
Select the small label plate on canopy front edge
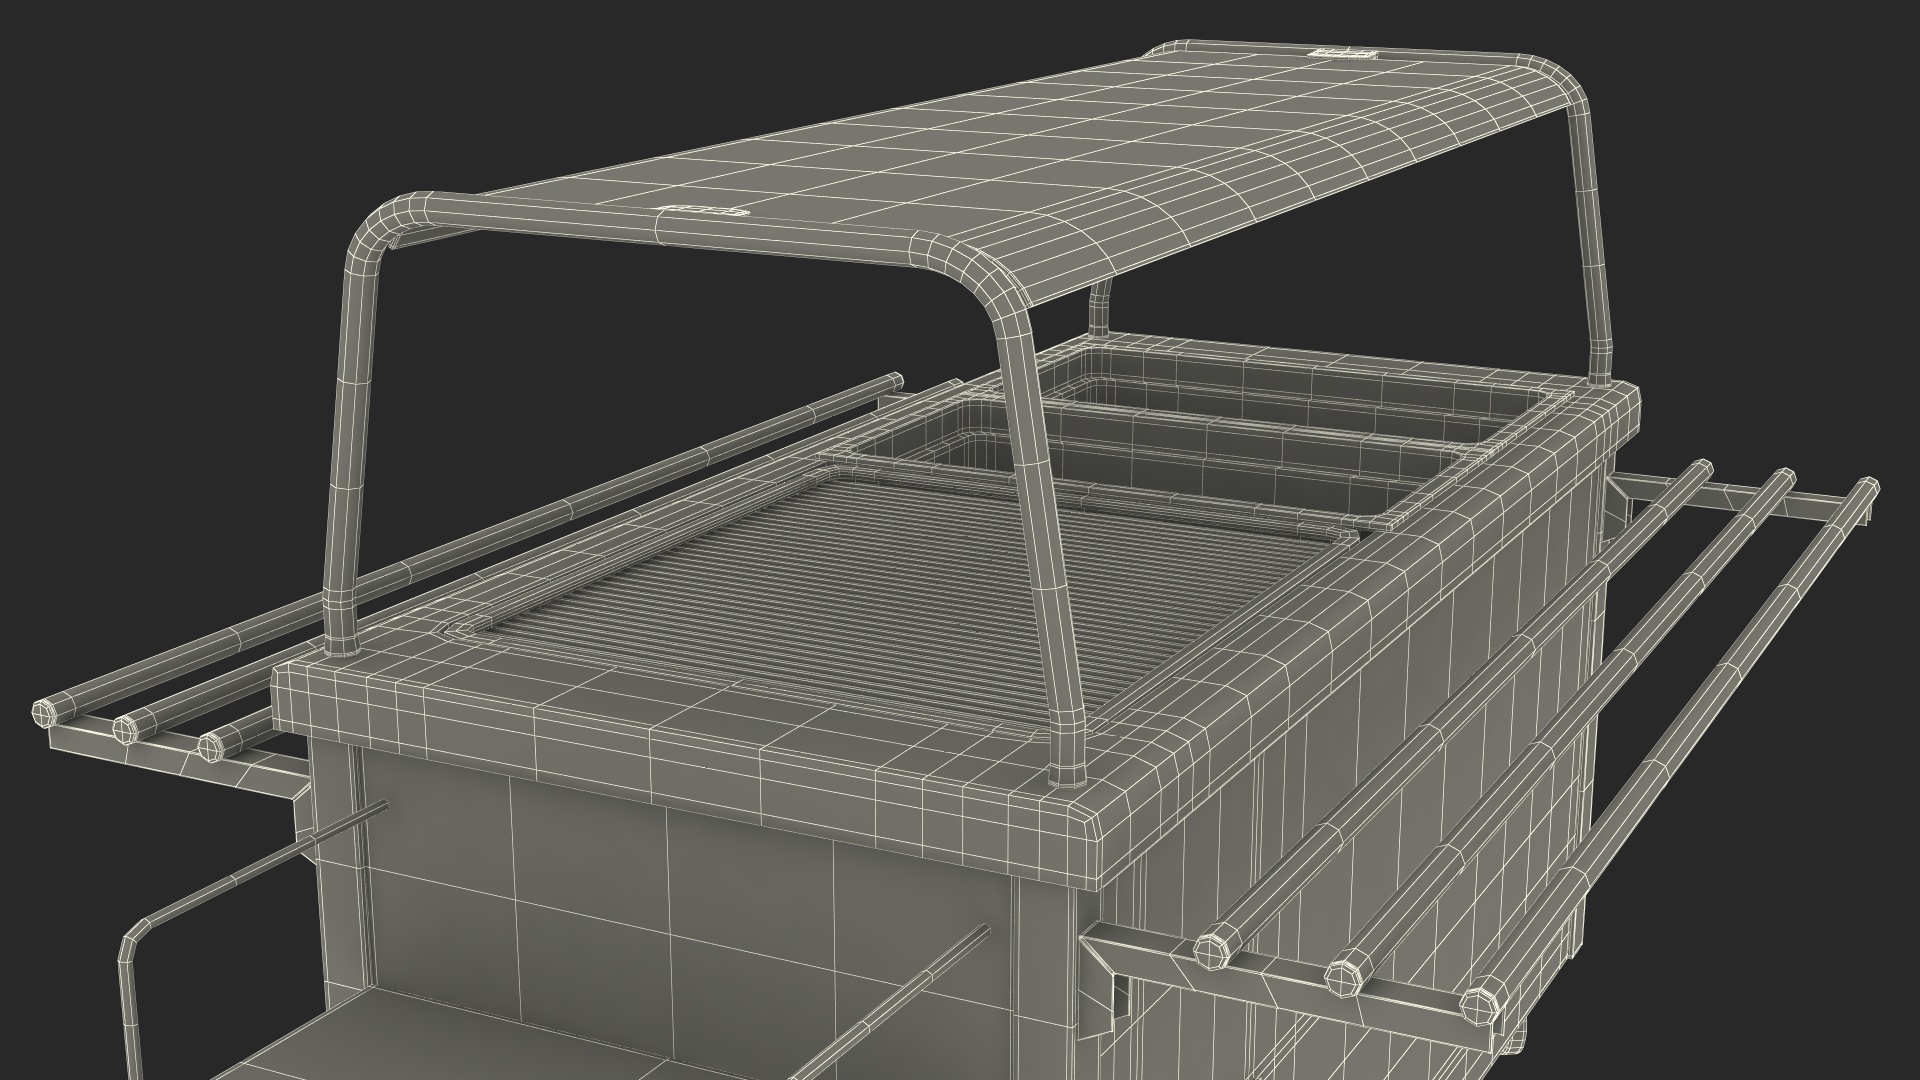703,211
